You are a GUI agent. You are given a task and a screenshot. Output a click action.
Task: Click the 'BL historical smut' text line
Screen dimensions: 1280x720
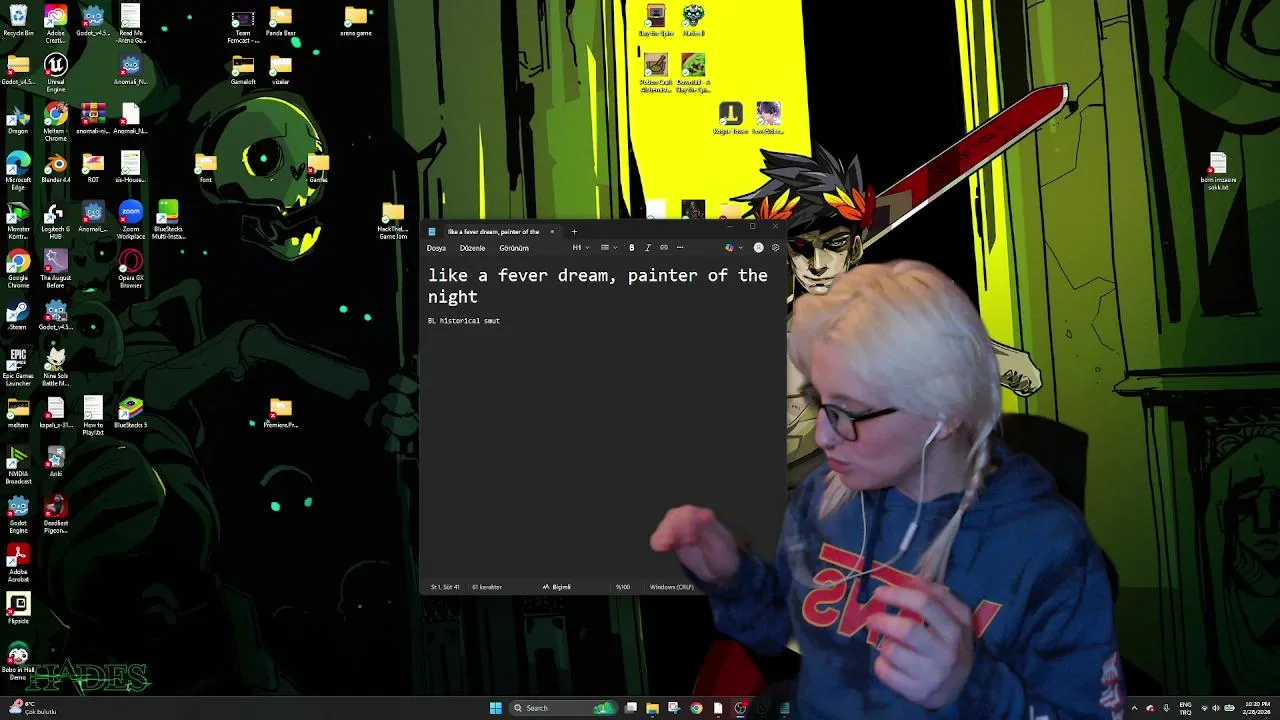coord(464,321)
